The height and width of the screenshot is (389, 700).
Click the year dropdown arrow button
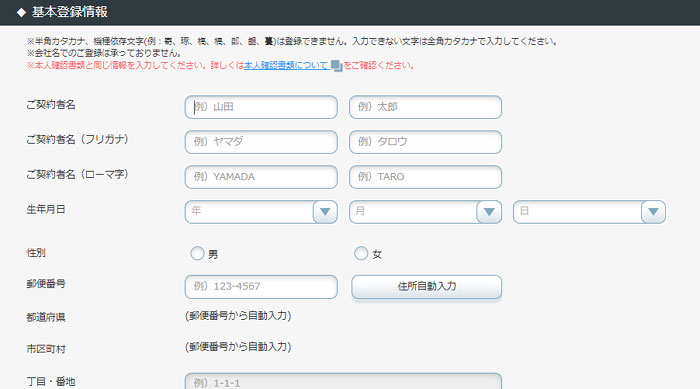[x=325, y=212]
